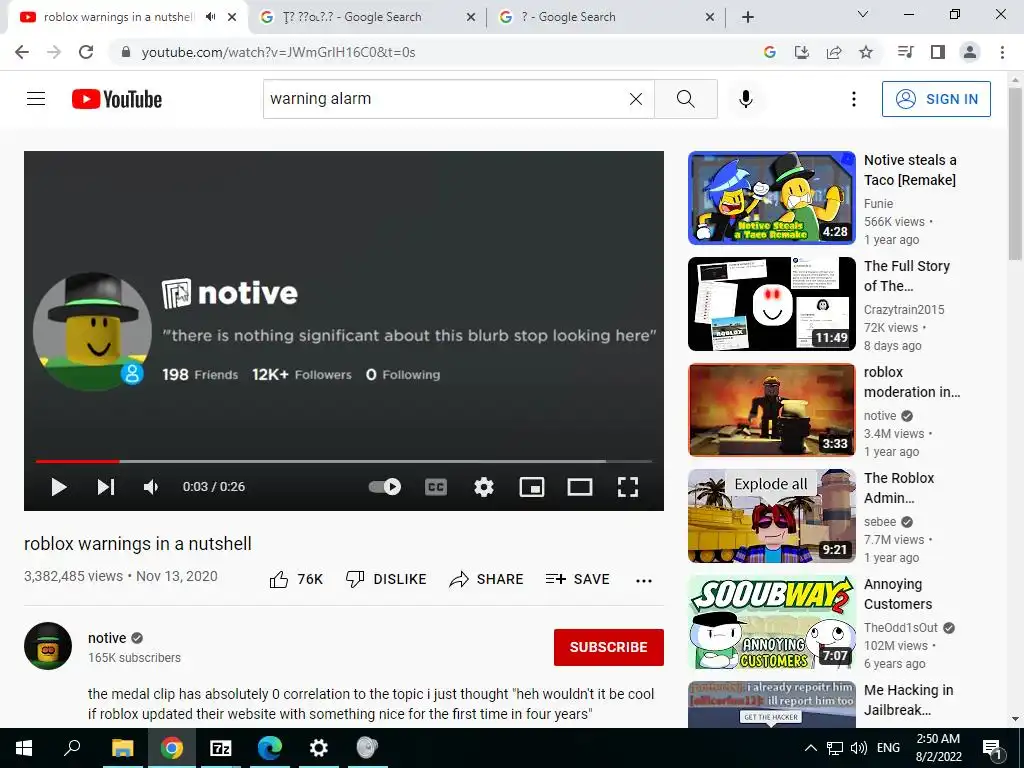This screenshot has width=1024, height=768.
Task: Open The Full Story video thumbnail
Action: [x=771, y=304]
